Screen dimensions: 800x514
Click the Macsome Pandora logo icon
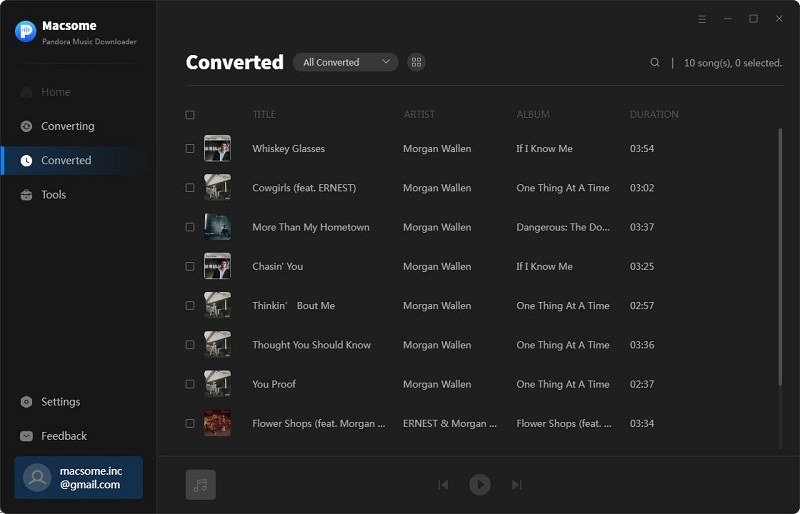pos(26,31)
